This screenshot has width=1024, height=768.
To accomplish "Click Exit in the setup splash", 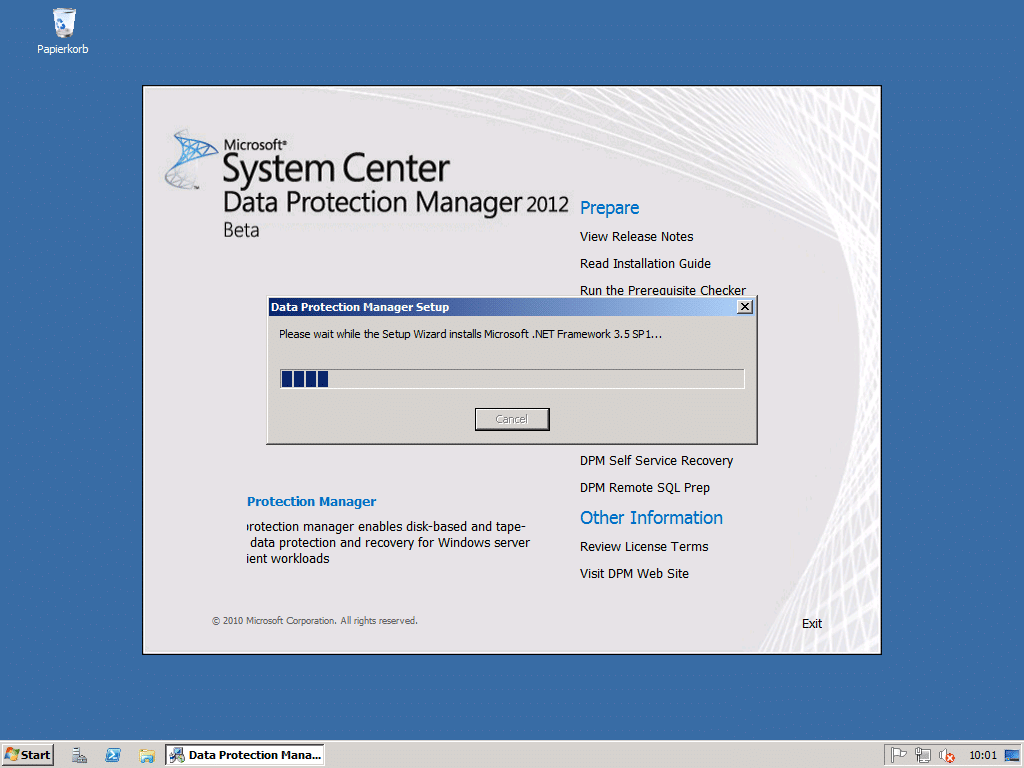I will tap(812, 624).
